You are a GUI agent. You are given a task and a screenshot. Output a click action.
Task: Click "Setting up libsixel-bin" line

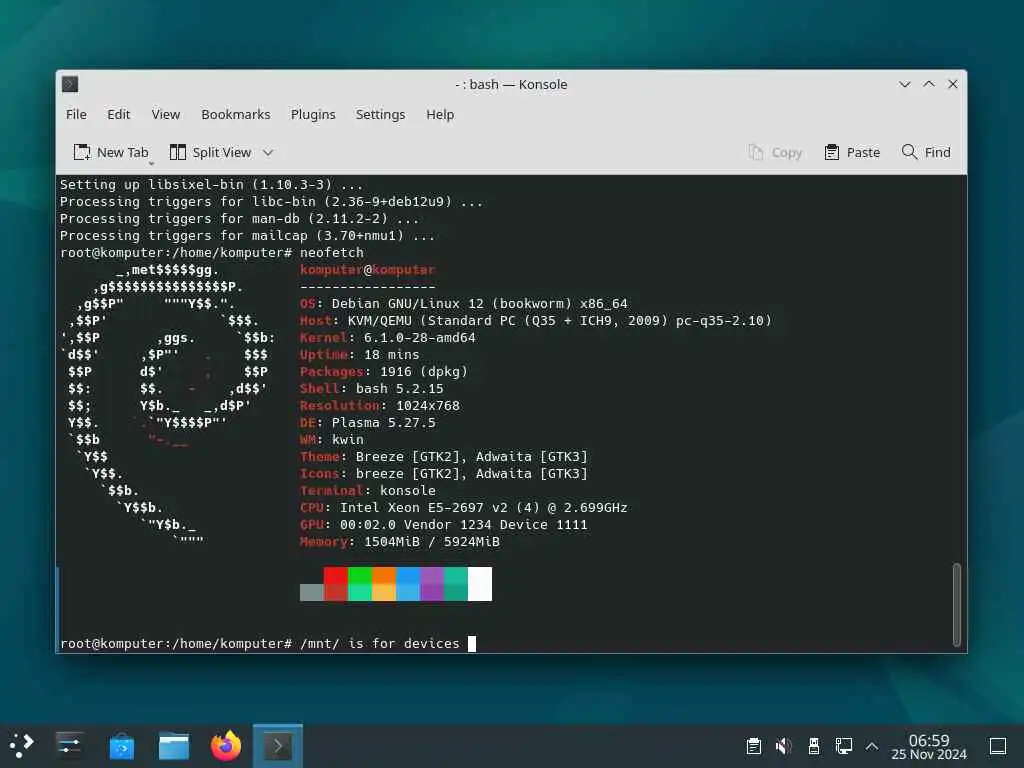[x=211, y=185]
